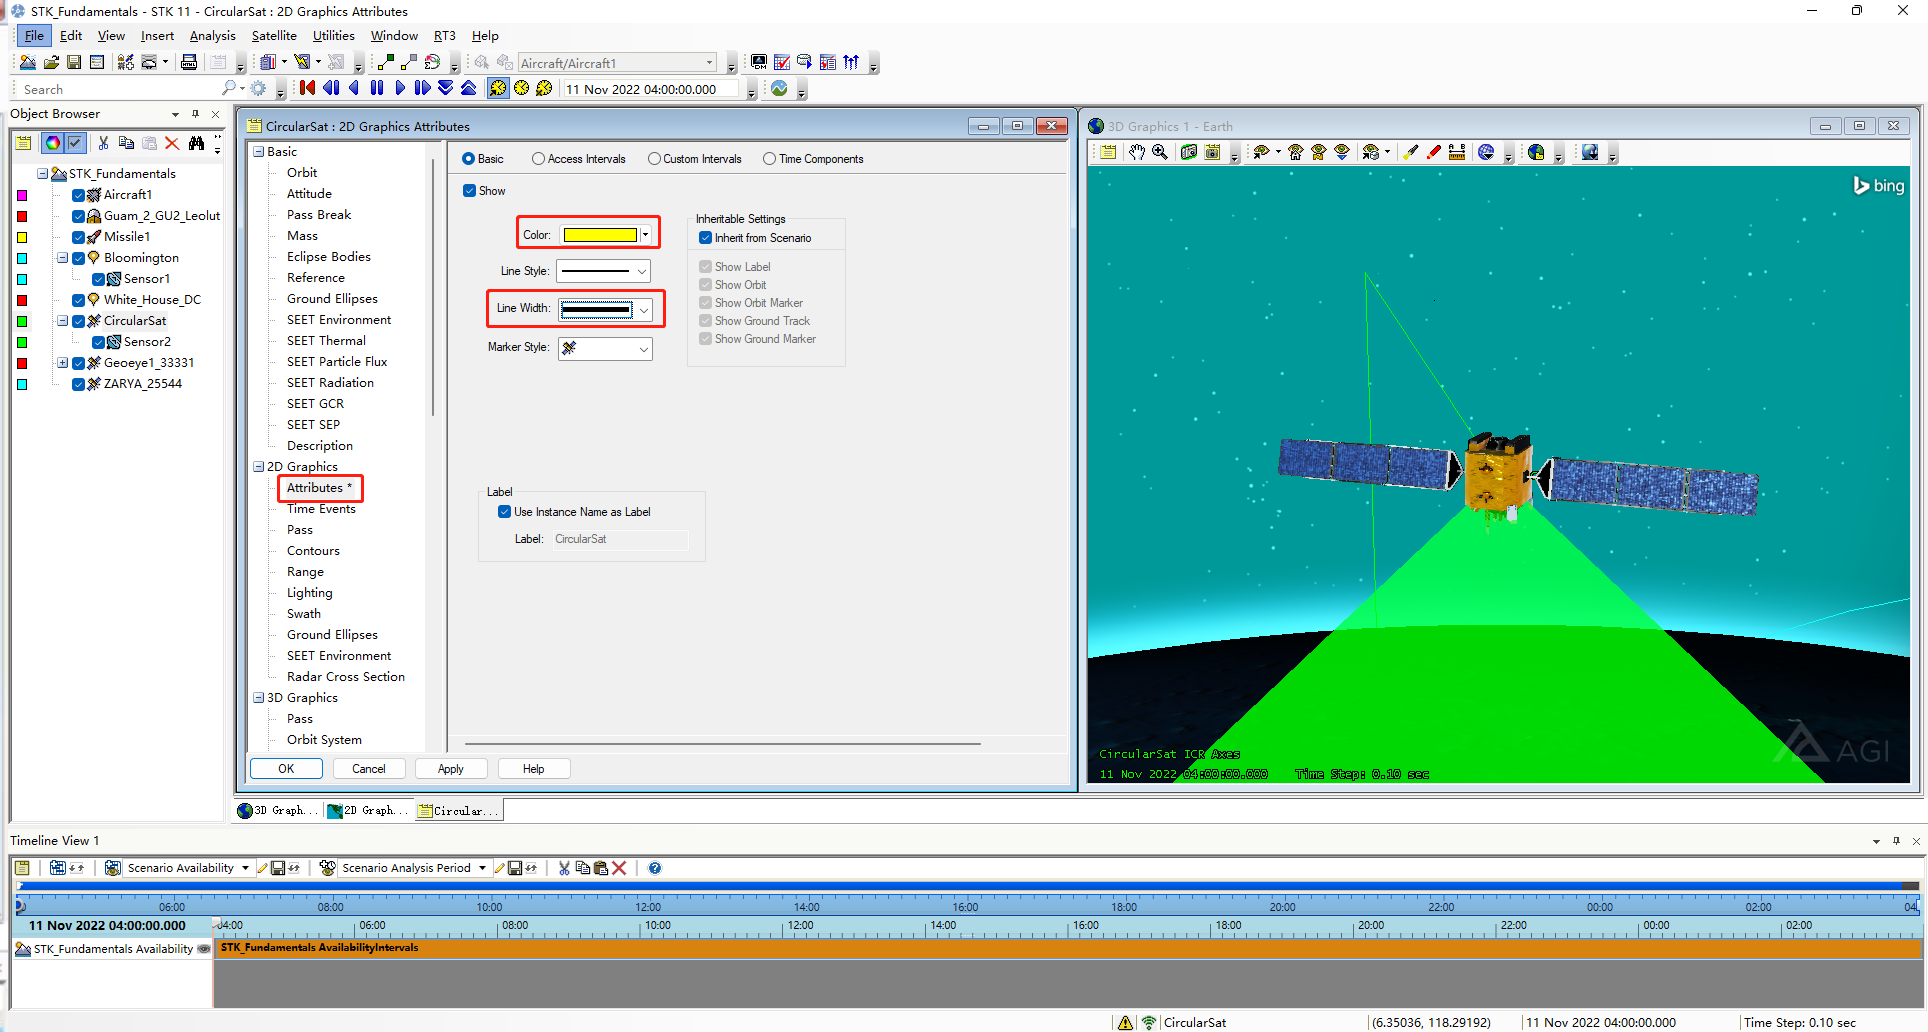This screenshot has height=1032, width=1928.
Task: Take a snapshot with the camera icon
Action: pos(1188,152)
